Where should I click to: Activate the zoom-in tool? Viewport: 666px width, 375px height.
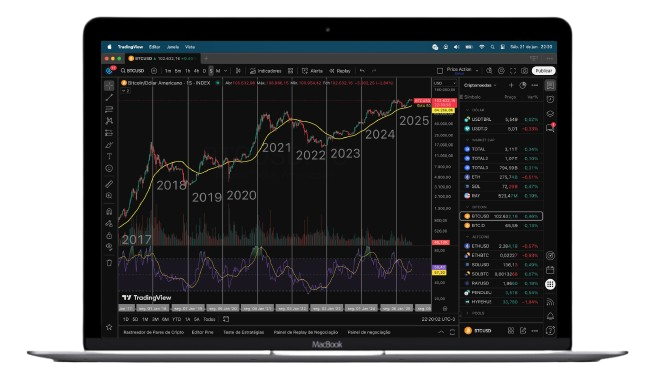pyautogui.click(x=109, y=196)
